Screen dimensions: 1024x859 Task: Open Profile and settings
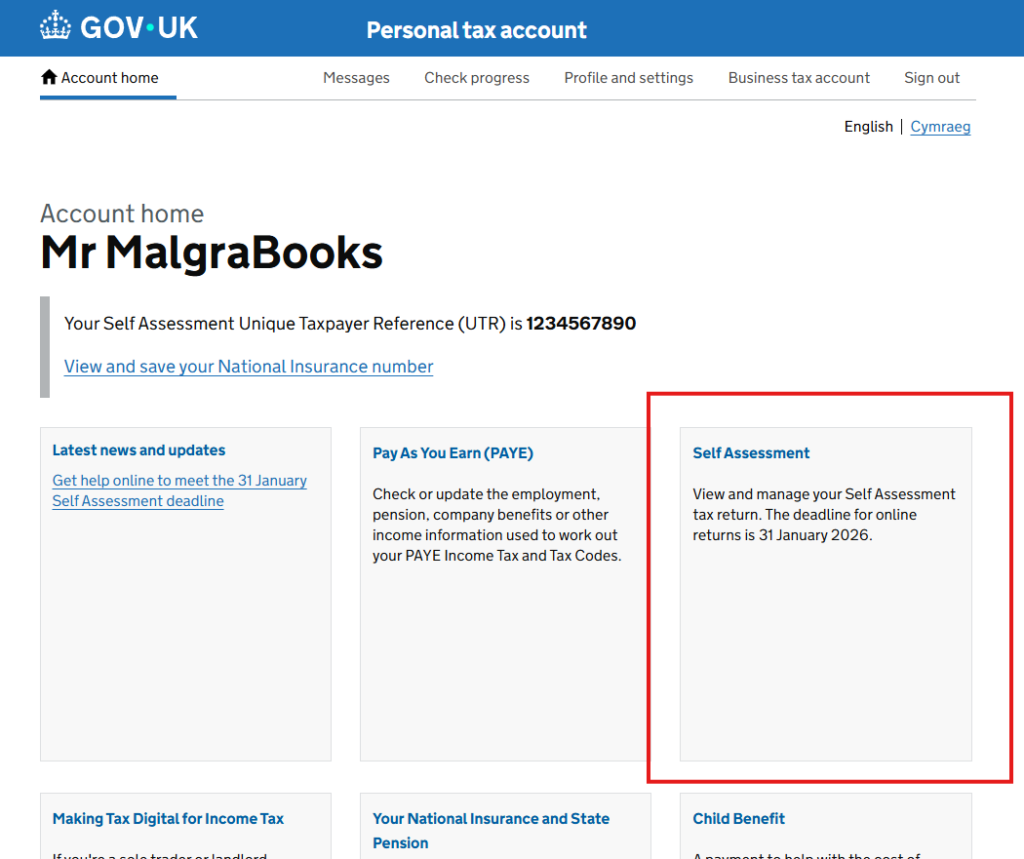tap(628, 78)
